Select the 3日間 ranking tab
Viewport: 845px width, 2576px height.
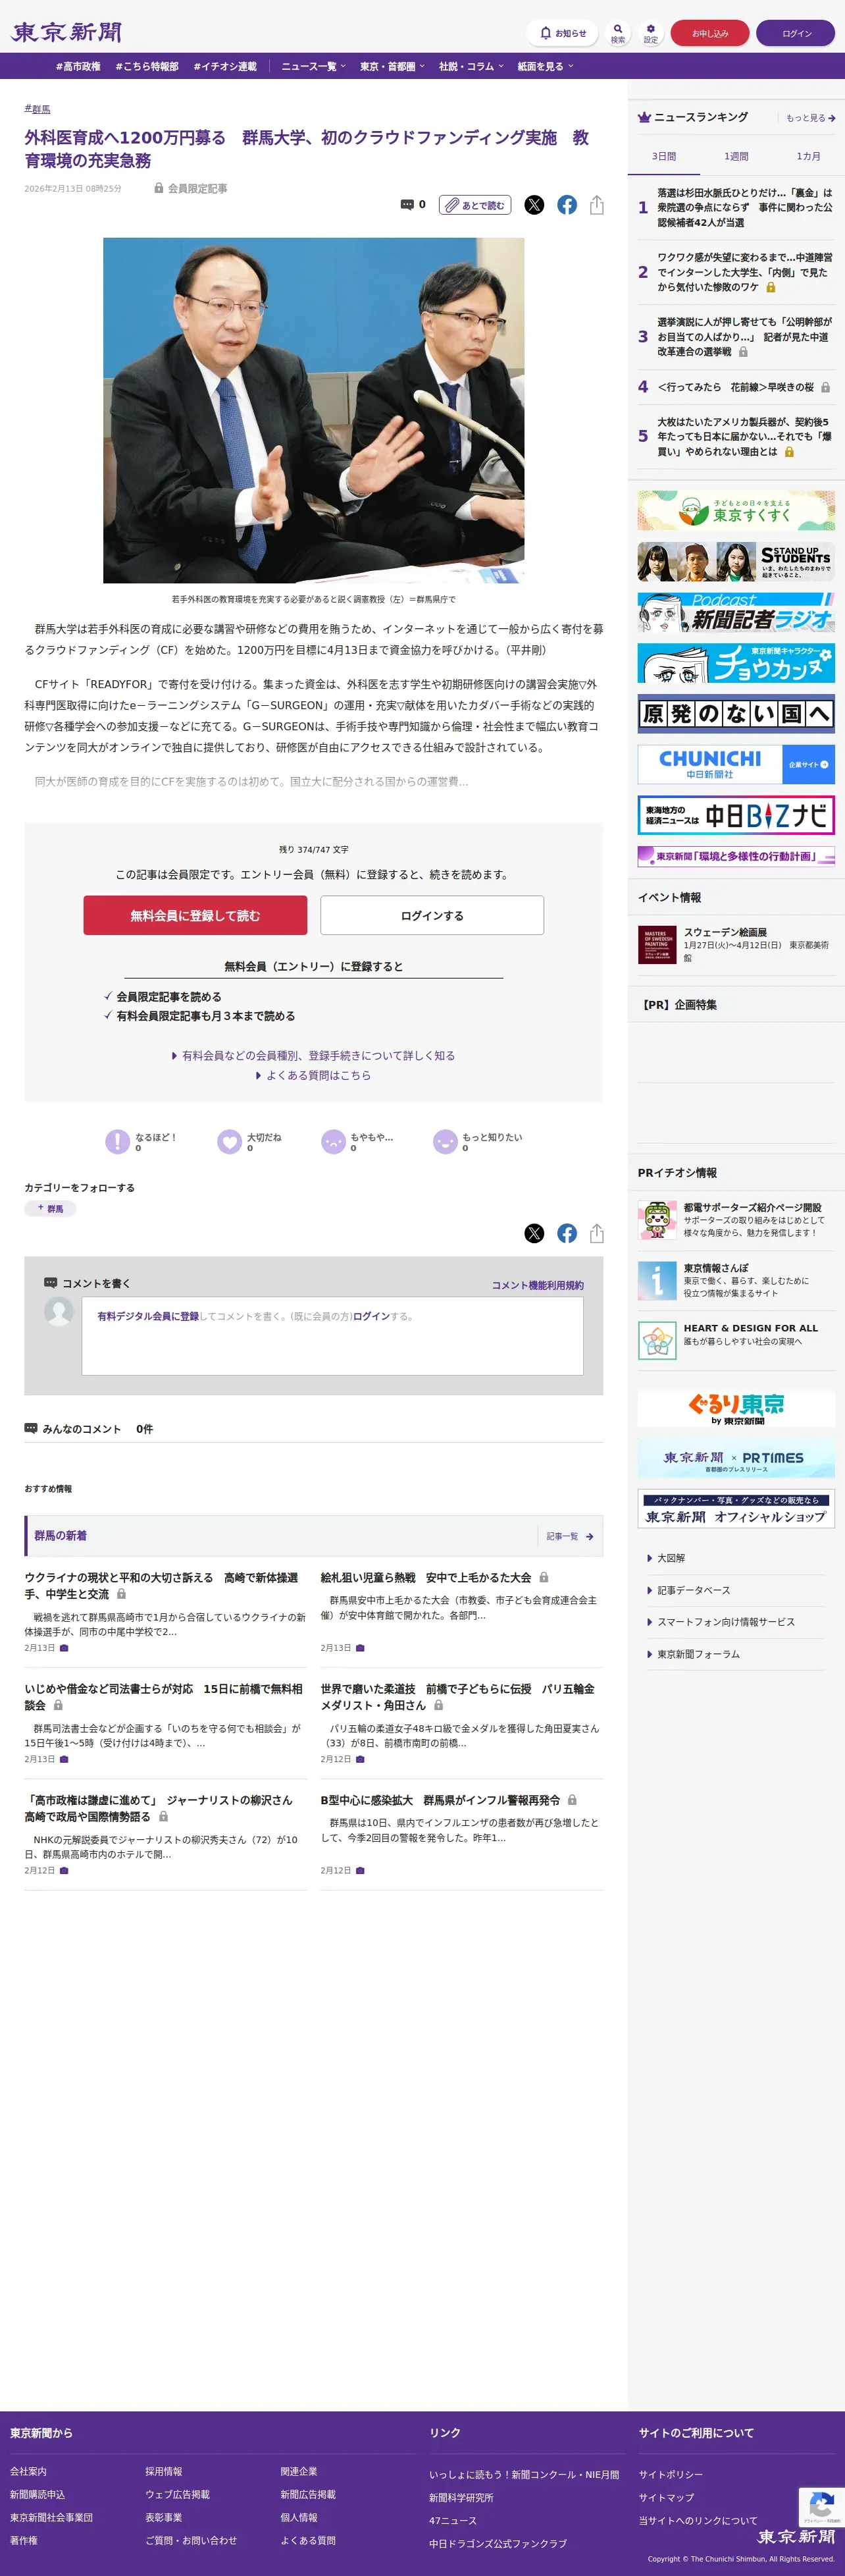click(664, 157)
